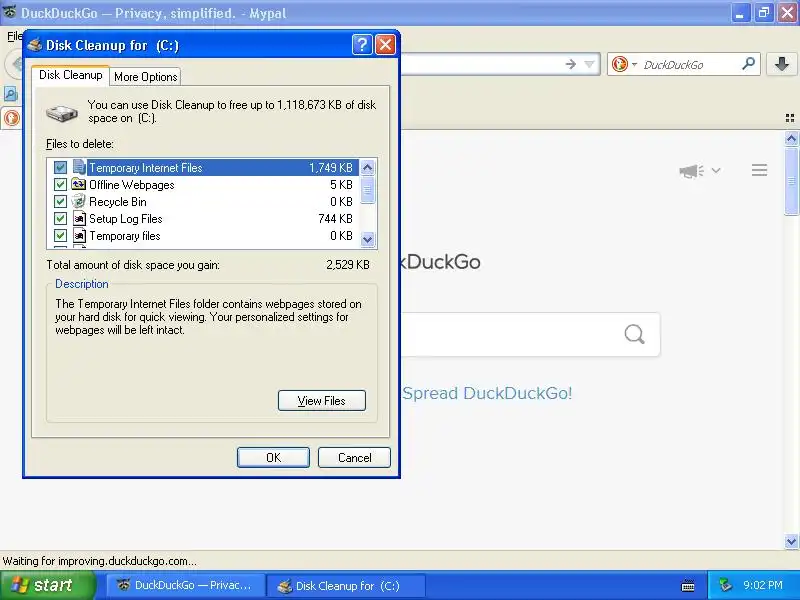This screenshot has height=600, width=800.
Task: Click the Setup Log Files icon
Action: pyautogui.click(x=79, y=219)
